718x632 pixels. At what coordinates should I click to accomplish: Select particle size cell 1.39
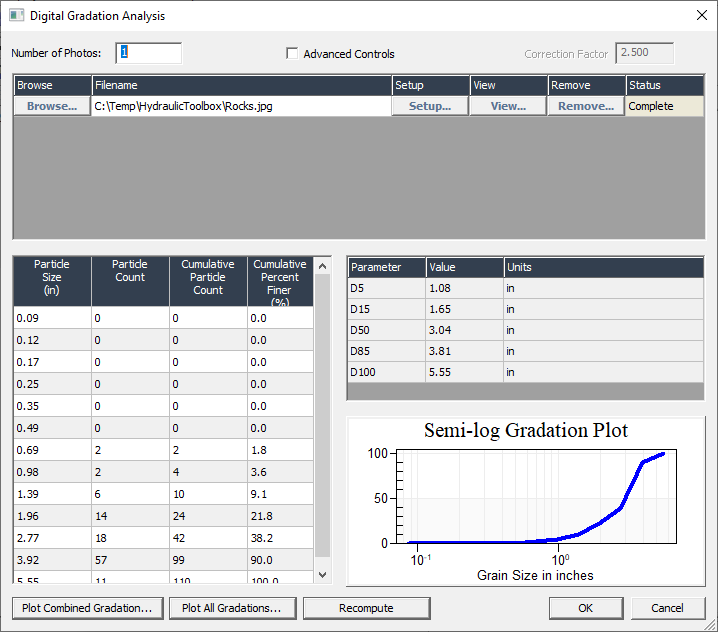click(x=52, y=494)
